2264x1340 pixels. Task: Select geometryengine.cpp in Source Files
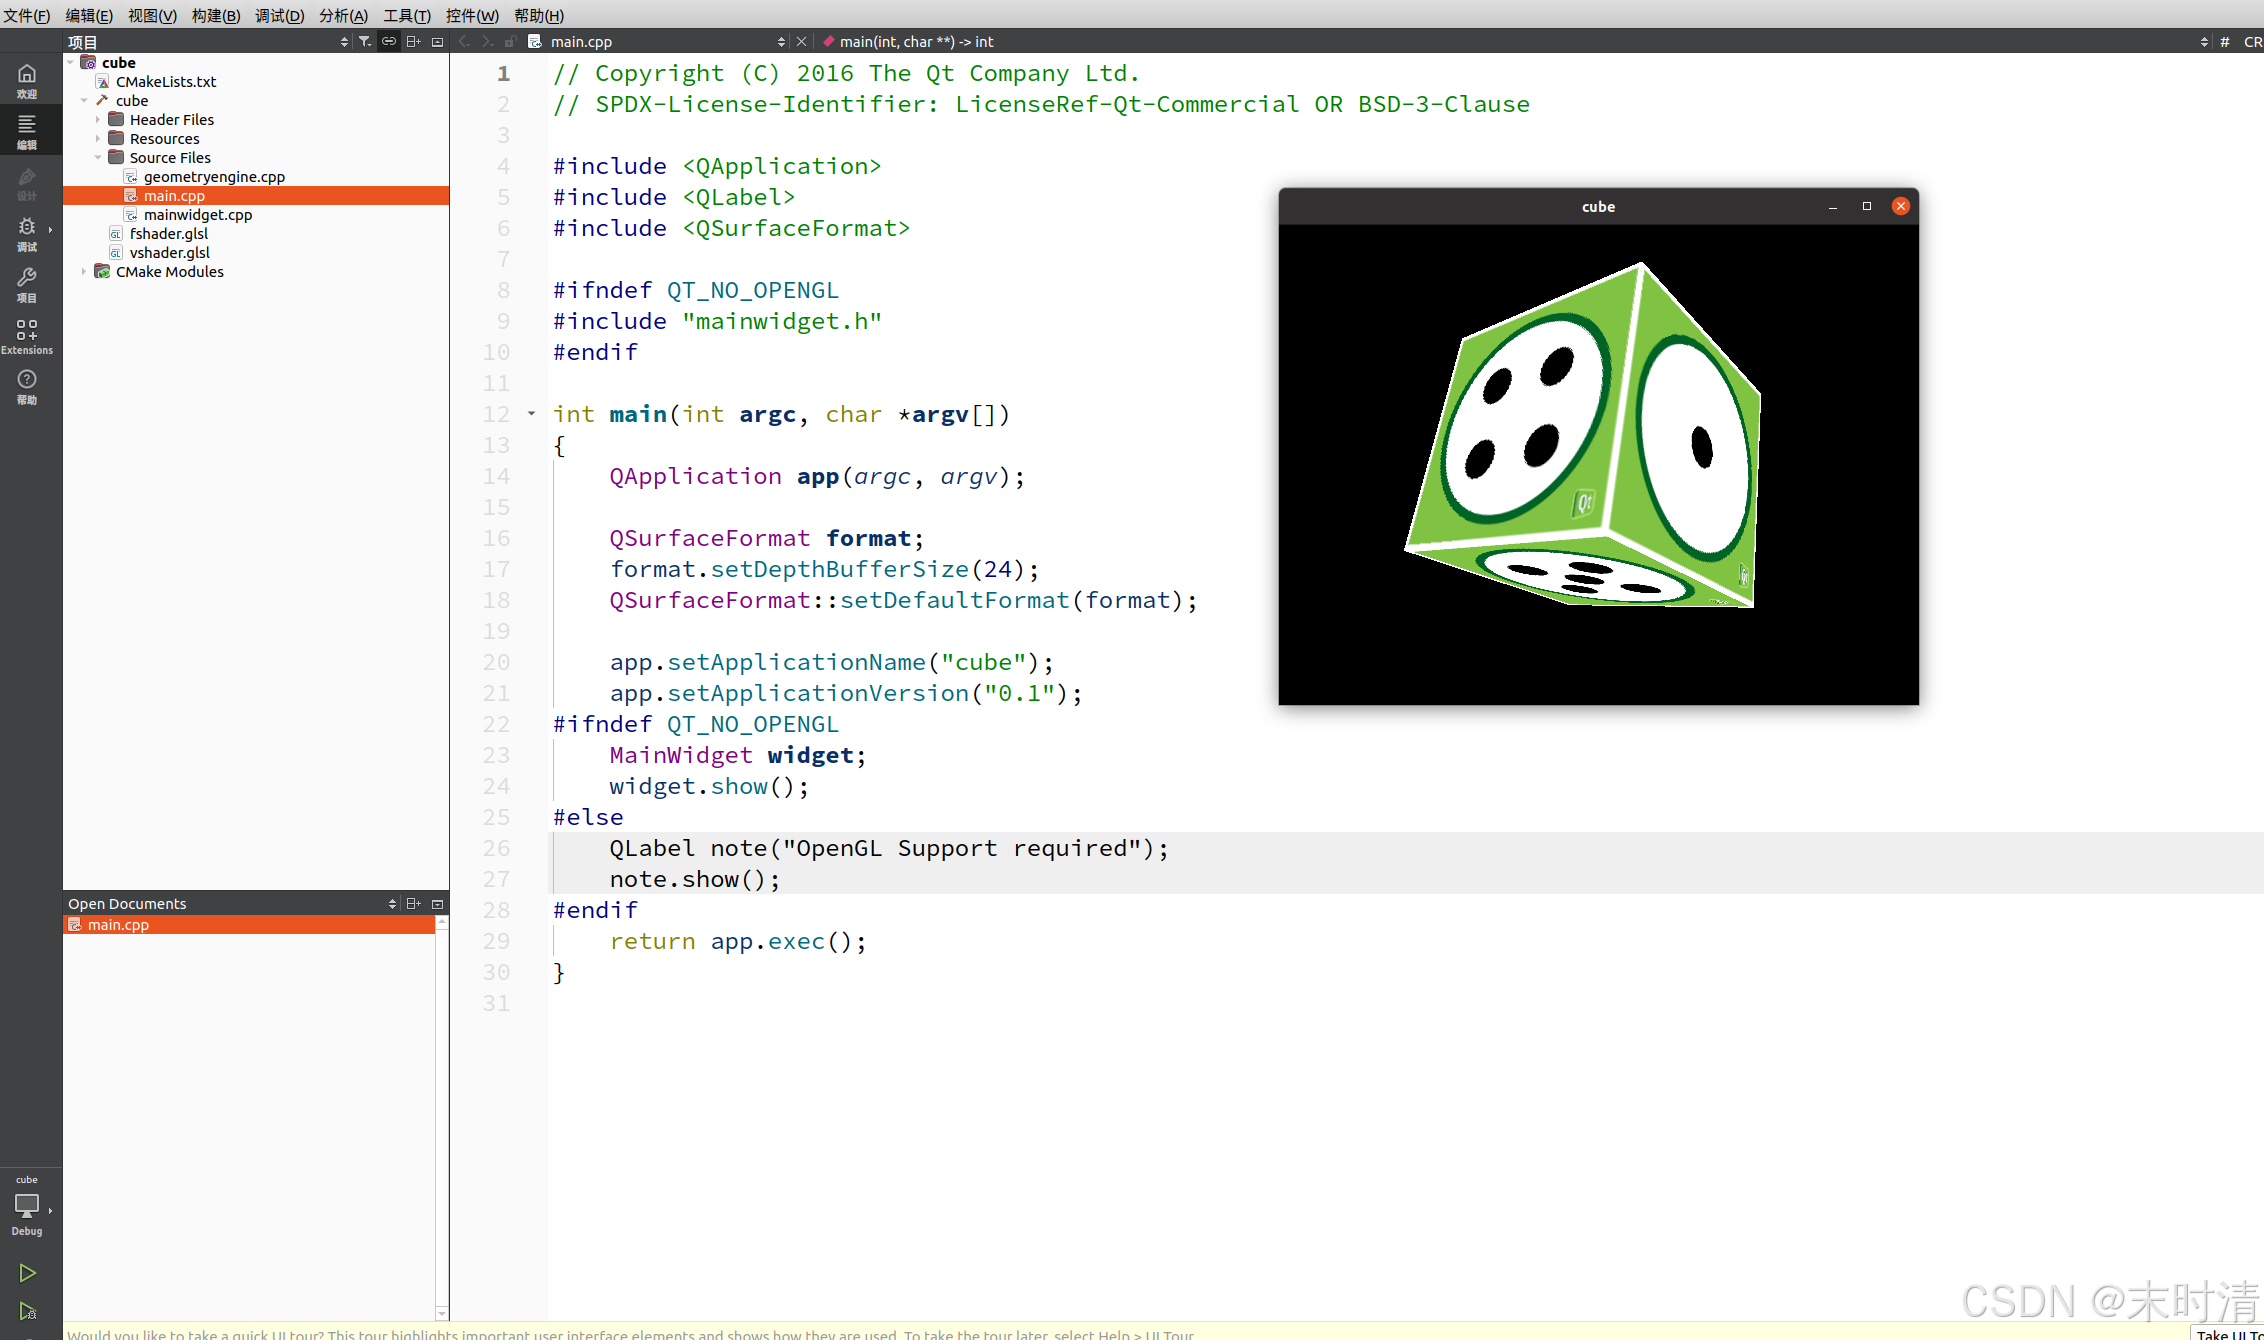(x=214, y=176)
